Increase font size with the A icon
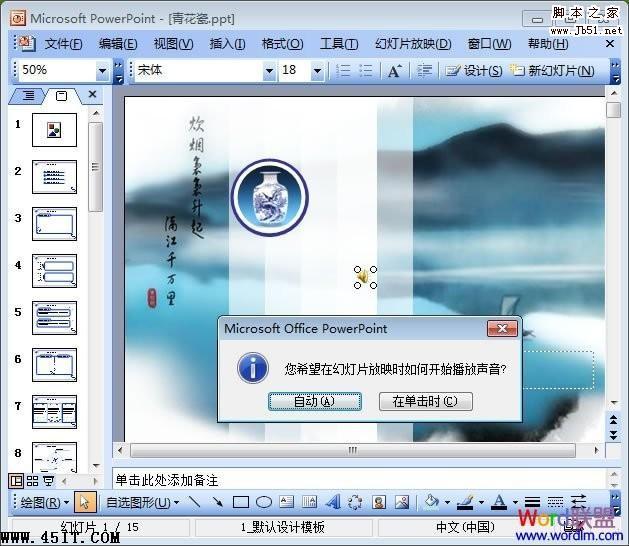 394,71
